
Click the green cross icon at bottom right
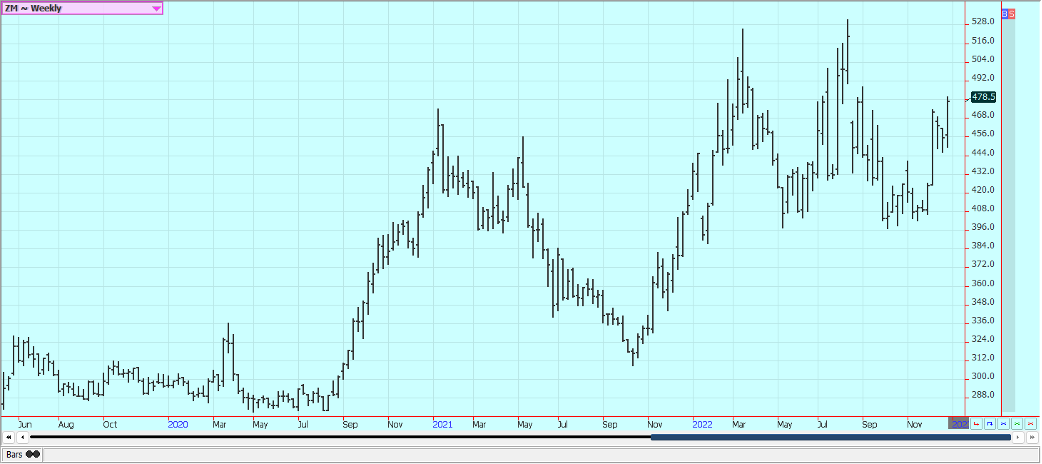click(1016, 424)
